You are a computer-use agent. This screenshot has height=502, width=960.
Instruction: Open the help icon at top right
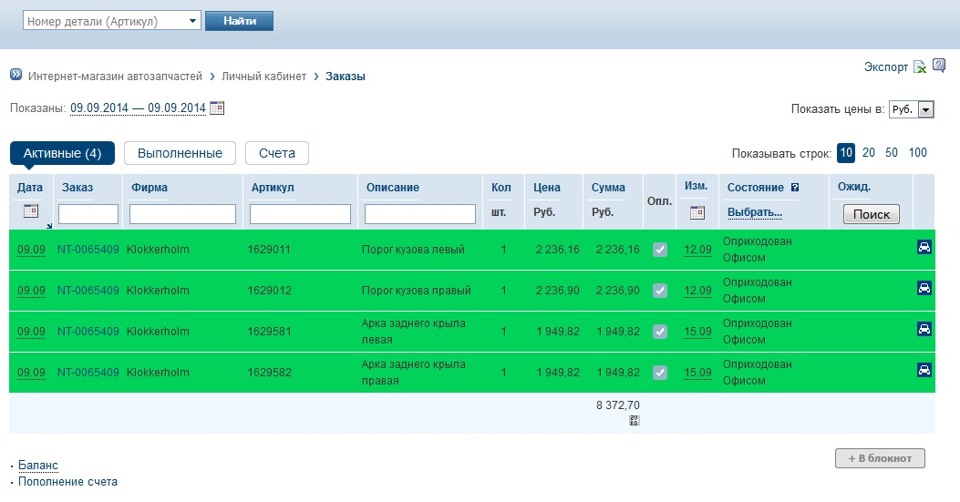point(939,65)
